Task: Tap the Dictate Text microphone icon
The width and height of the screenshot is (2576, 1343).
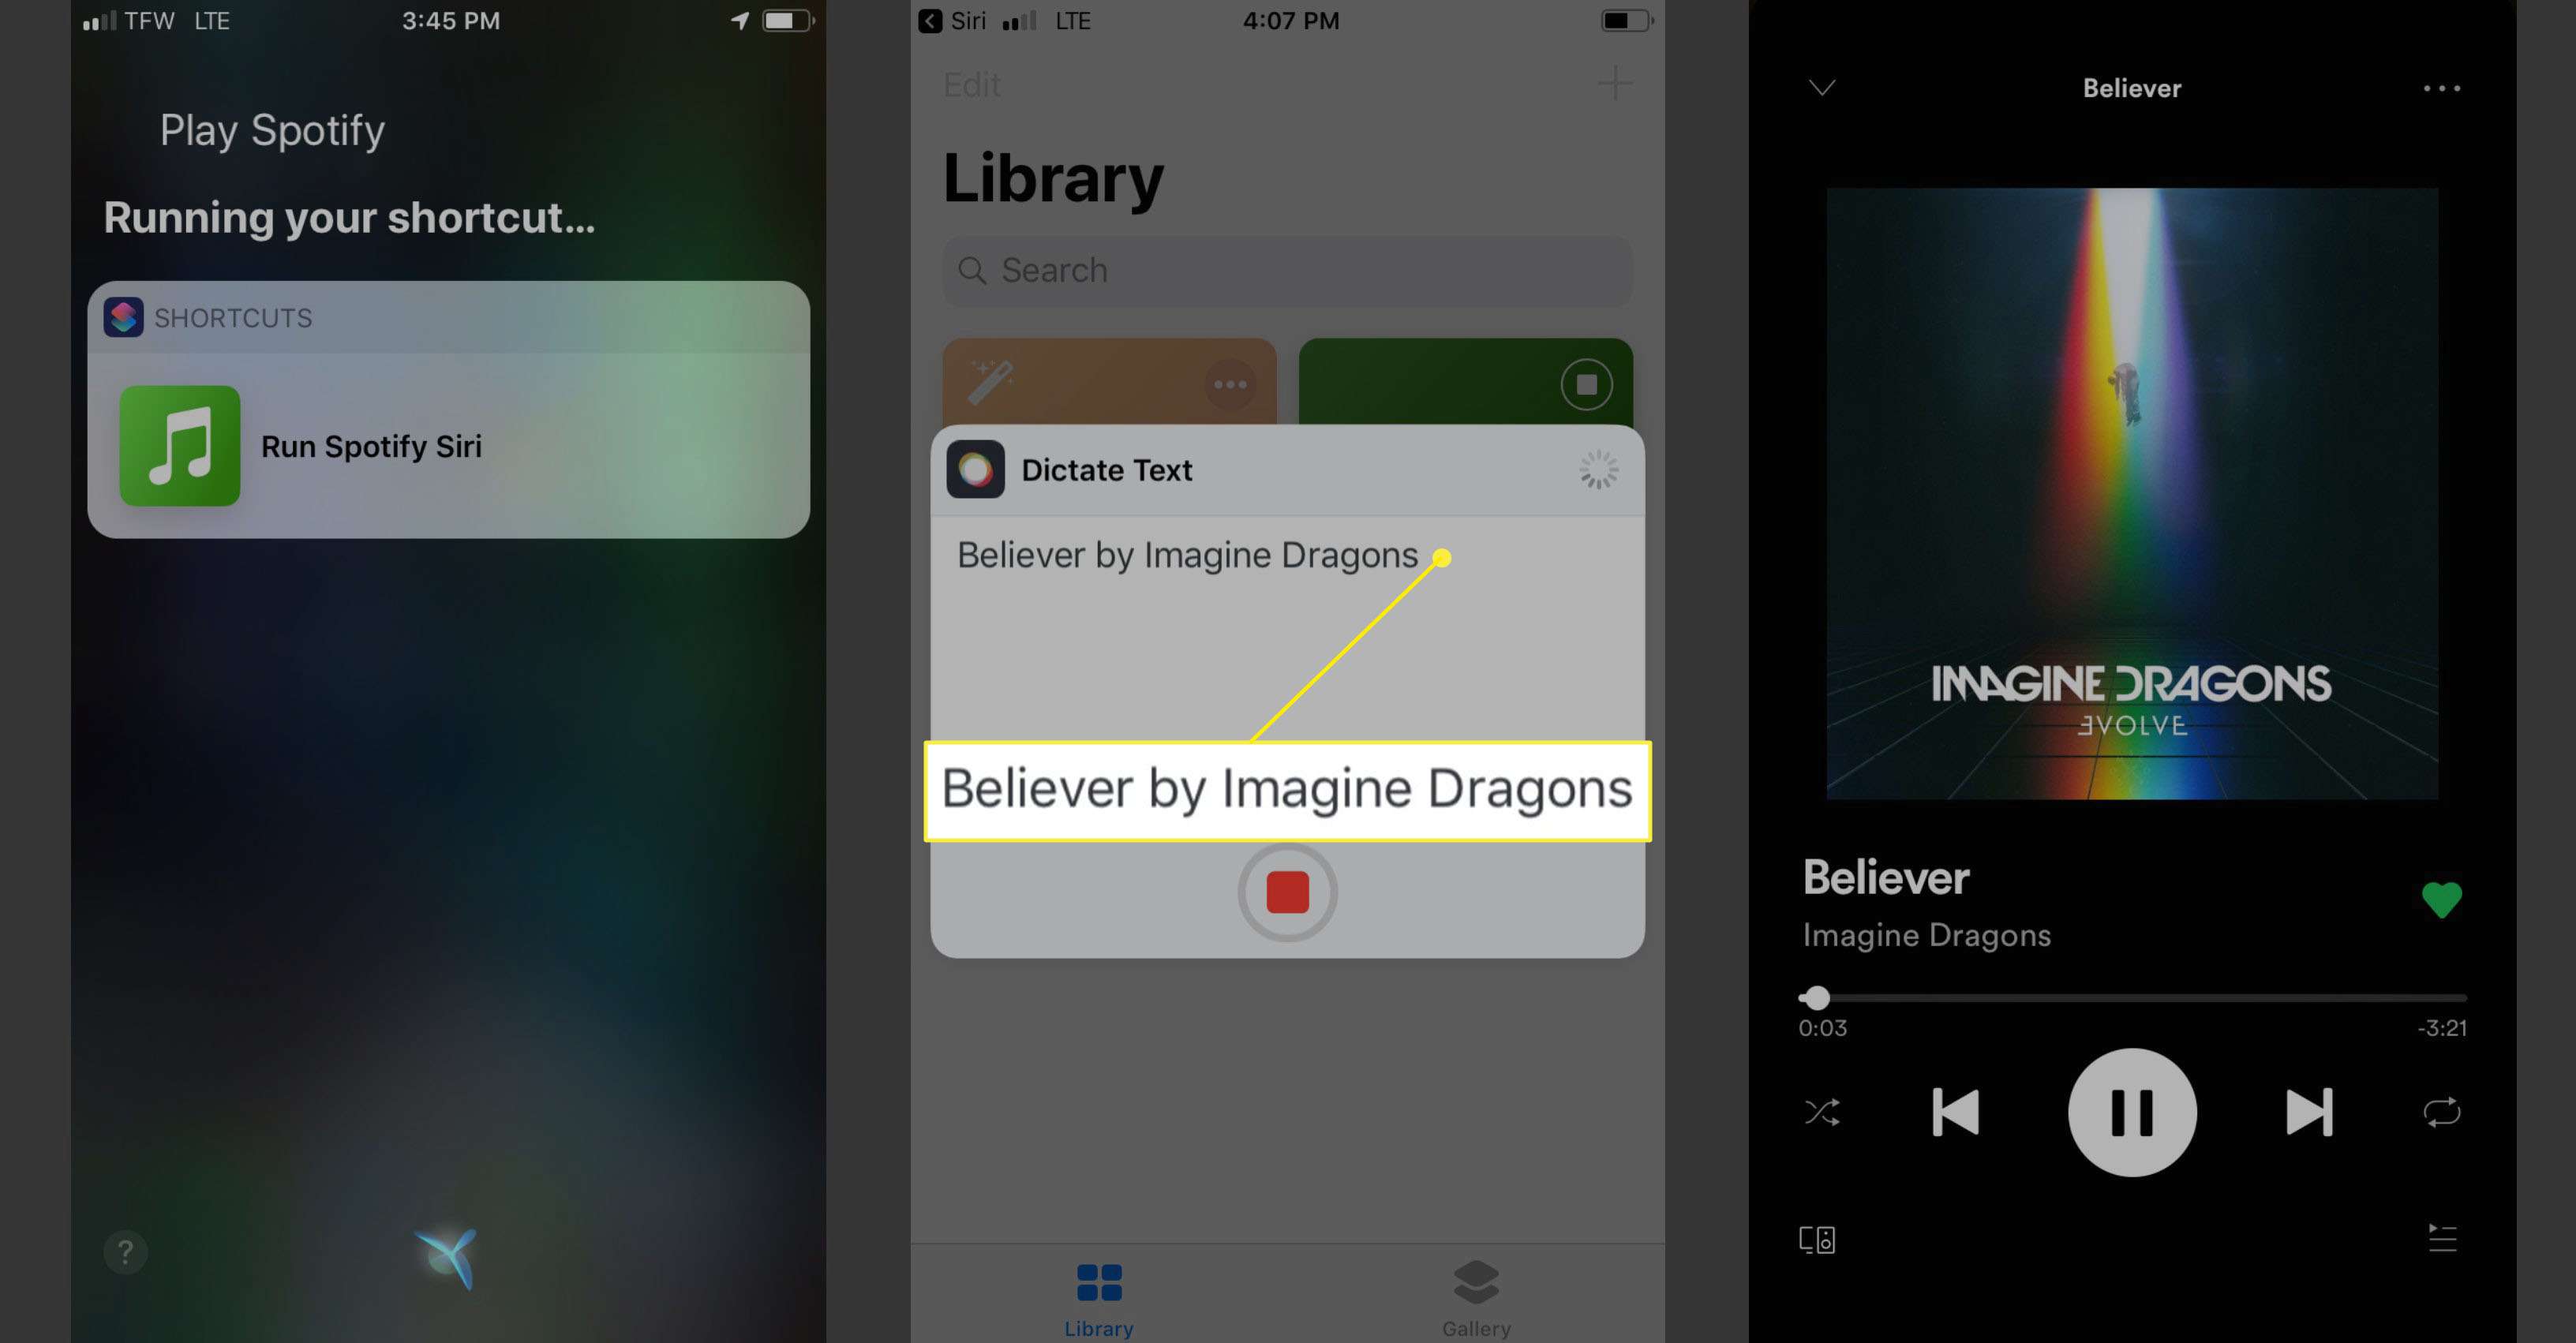Action: 1288,893
